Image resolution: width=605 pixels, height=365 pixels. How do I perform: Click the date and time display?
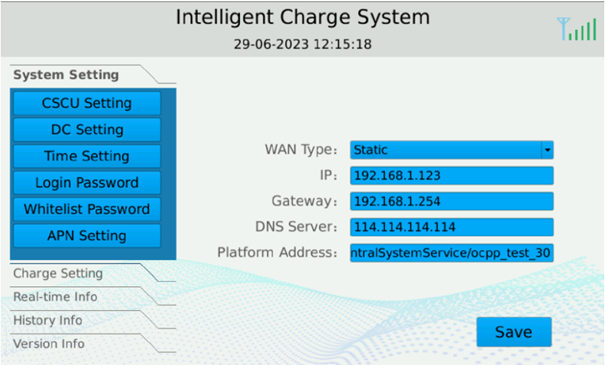point(302,44)
